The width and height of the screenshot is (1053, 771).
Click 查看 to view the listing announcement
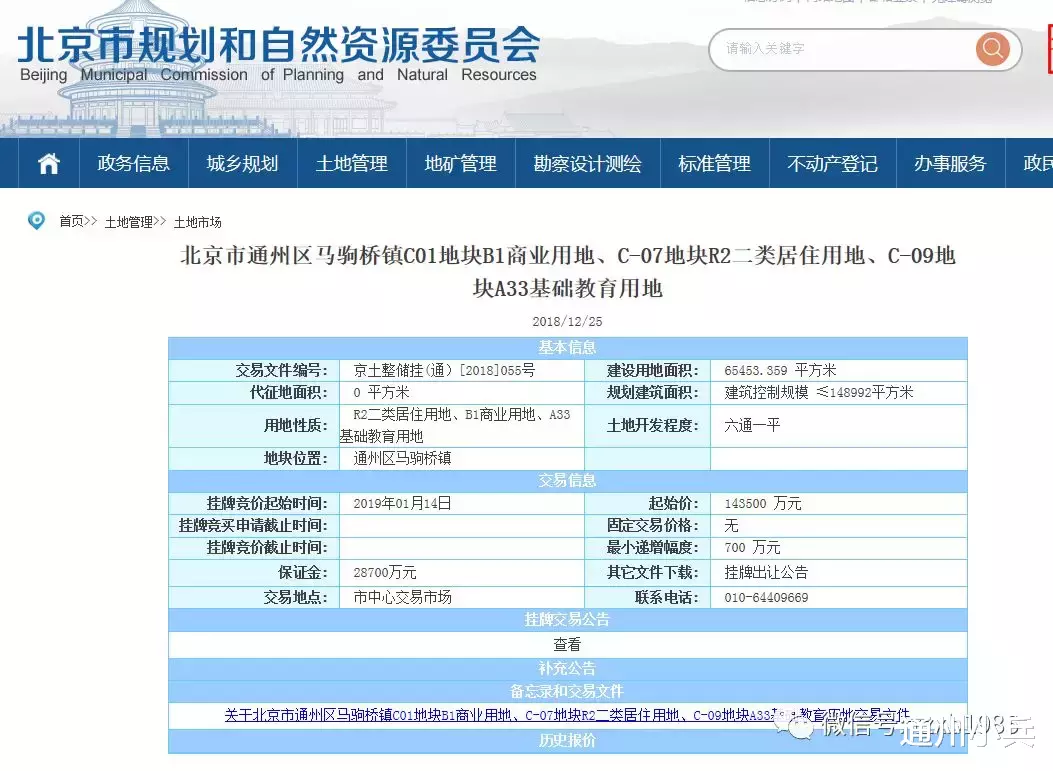point(567,644)
